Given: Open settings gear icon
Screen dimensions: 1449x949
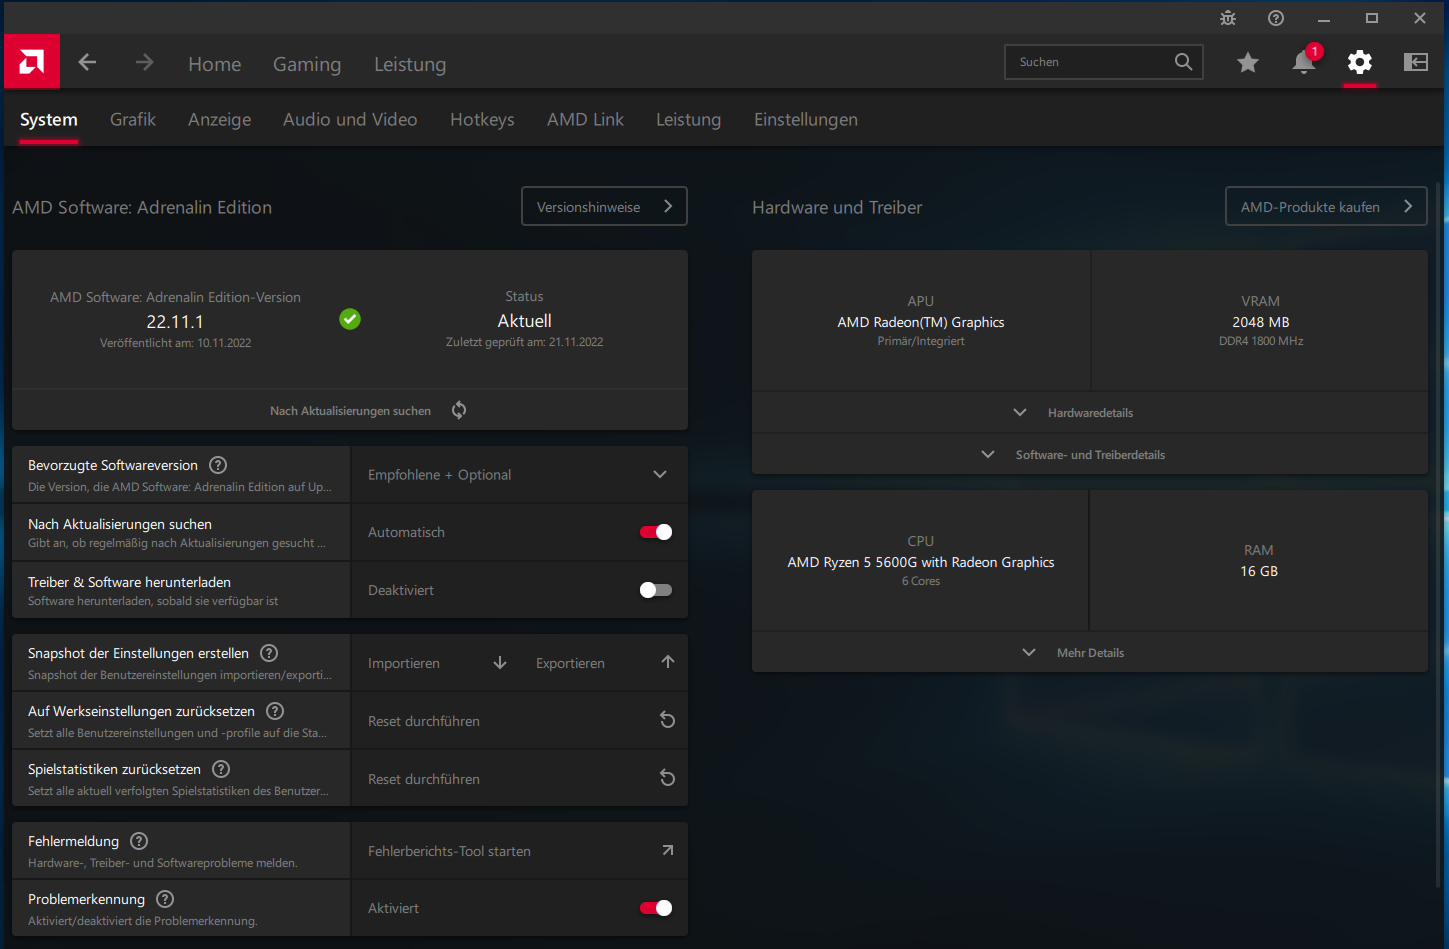Looking at the screenshot, I should coord(1360,62).
